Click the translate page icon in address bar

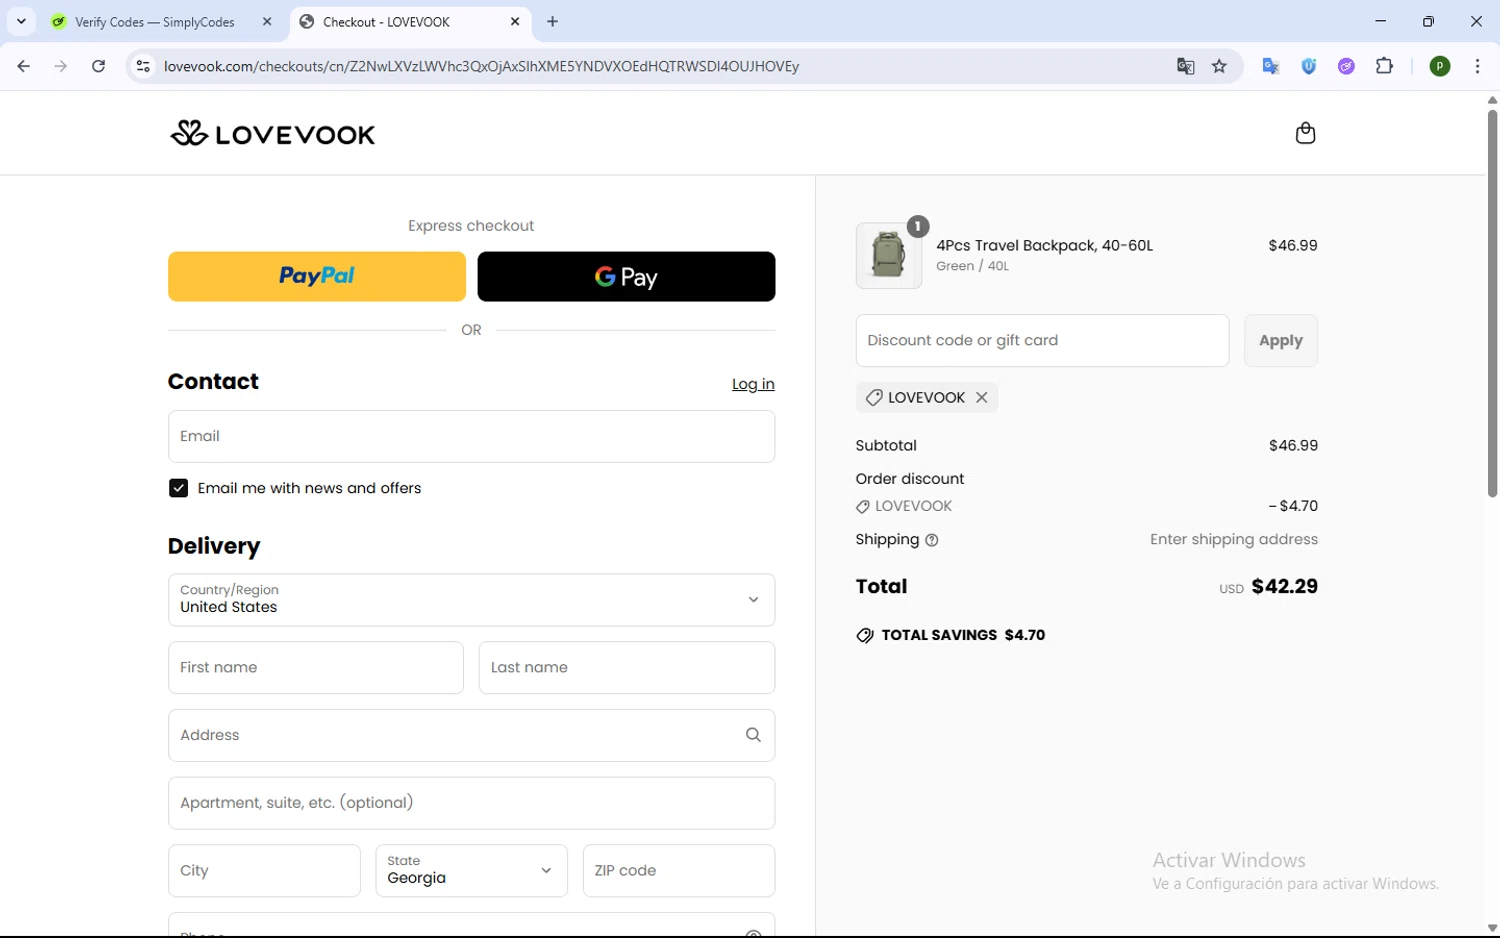tap(1185, 66)
